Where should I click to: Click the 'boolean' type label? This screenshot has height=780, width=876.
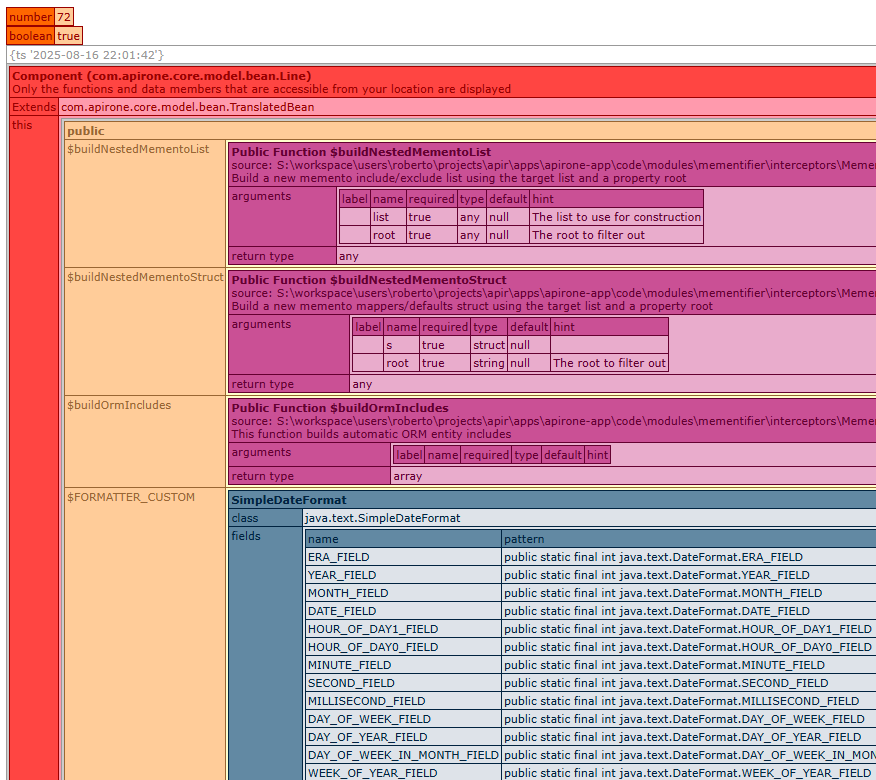30,36
